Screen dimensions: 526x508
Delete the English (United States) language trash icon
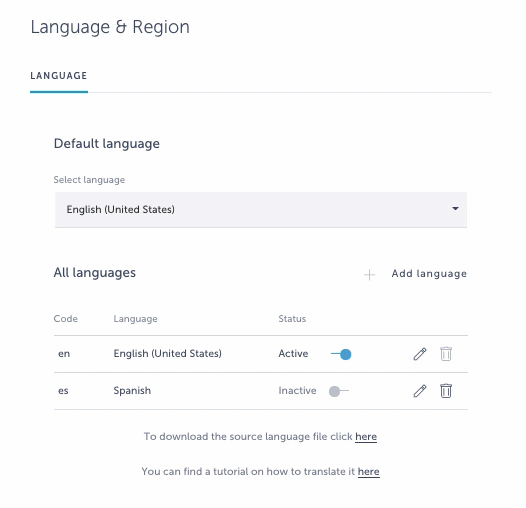(x=446, y=354)
